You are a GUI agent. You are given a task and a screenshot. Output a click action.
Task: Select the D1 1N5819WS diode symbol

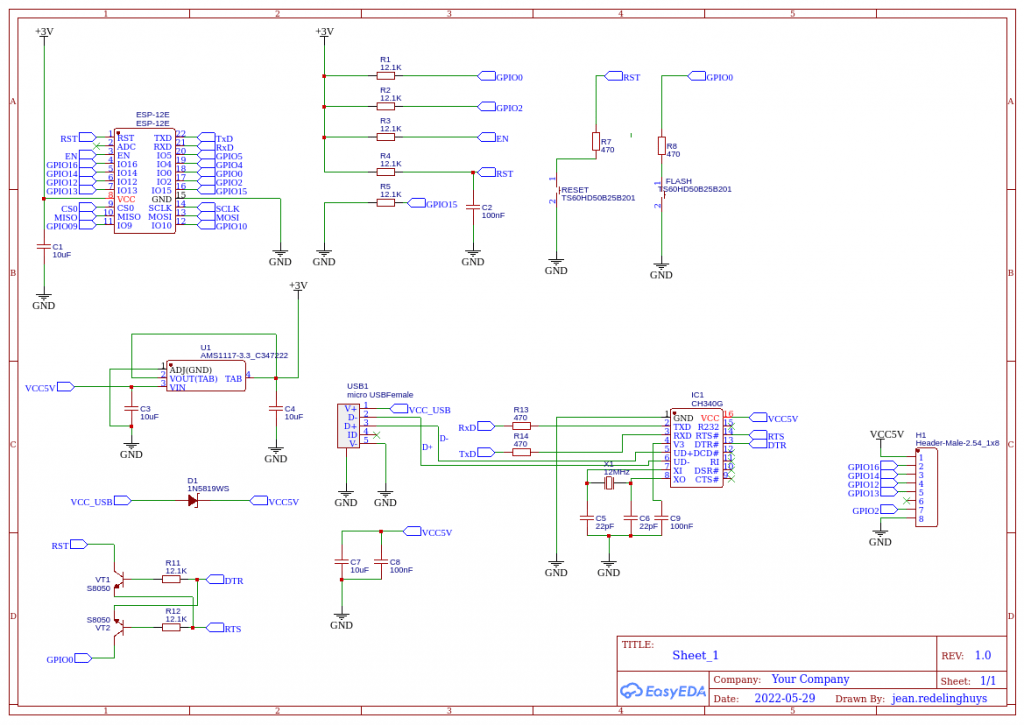pyautogui.click(x=193, y=501)
